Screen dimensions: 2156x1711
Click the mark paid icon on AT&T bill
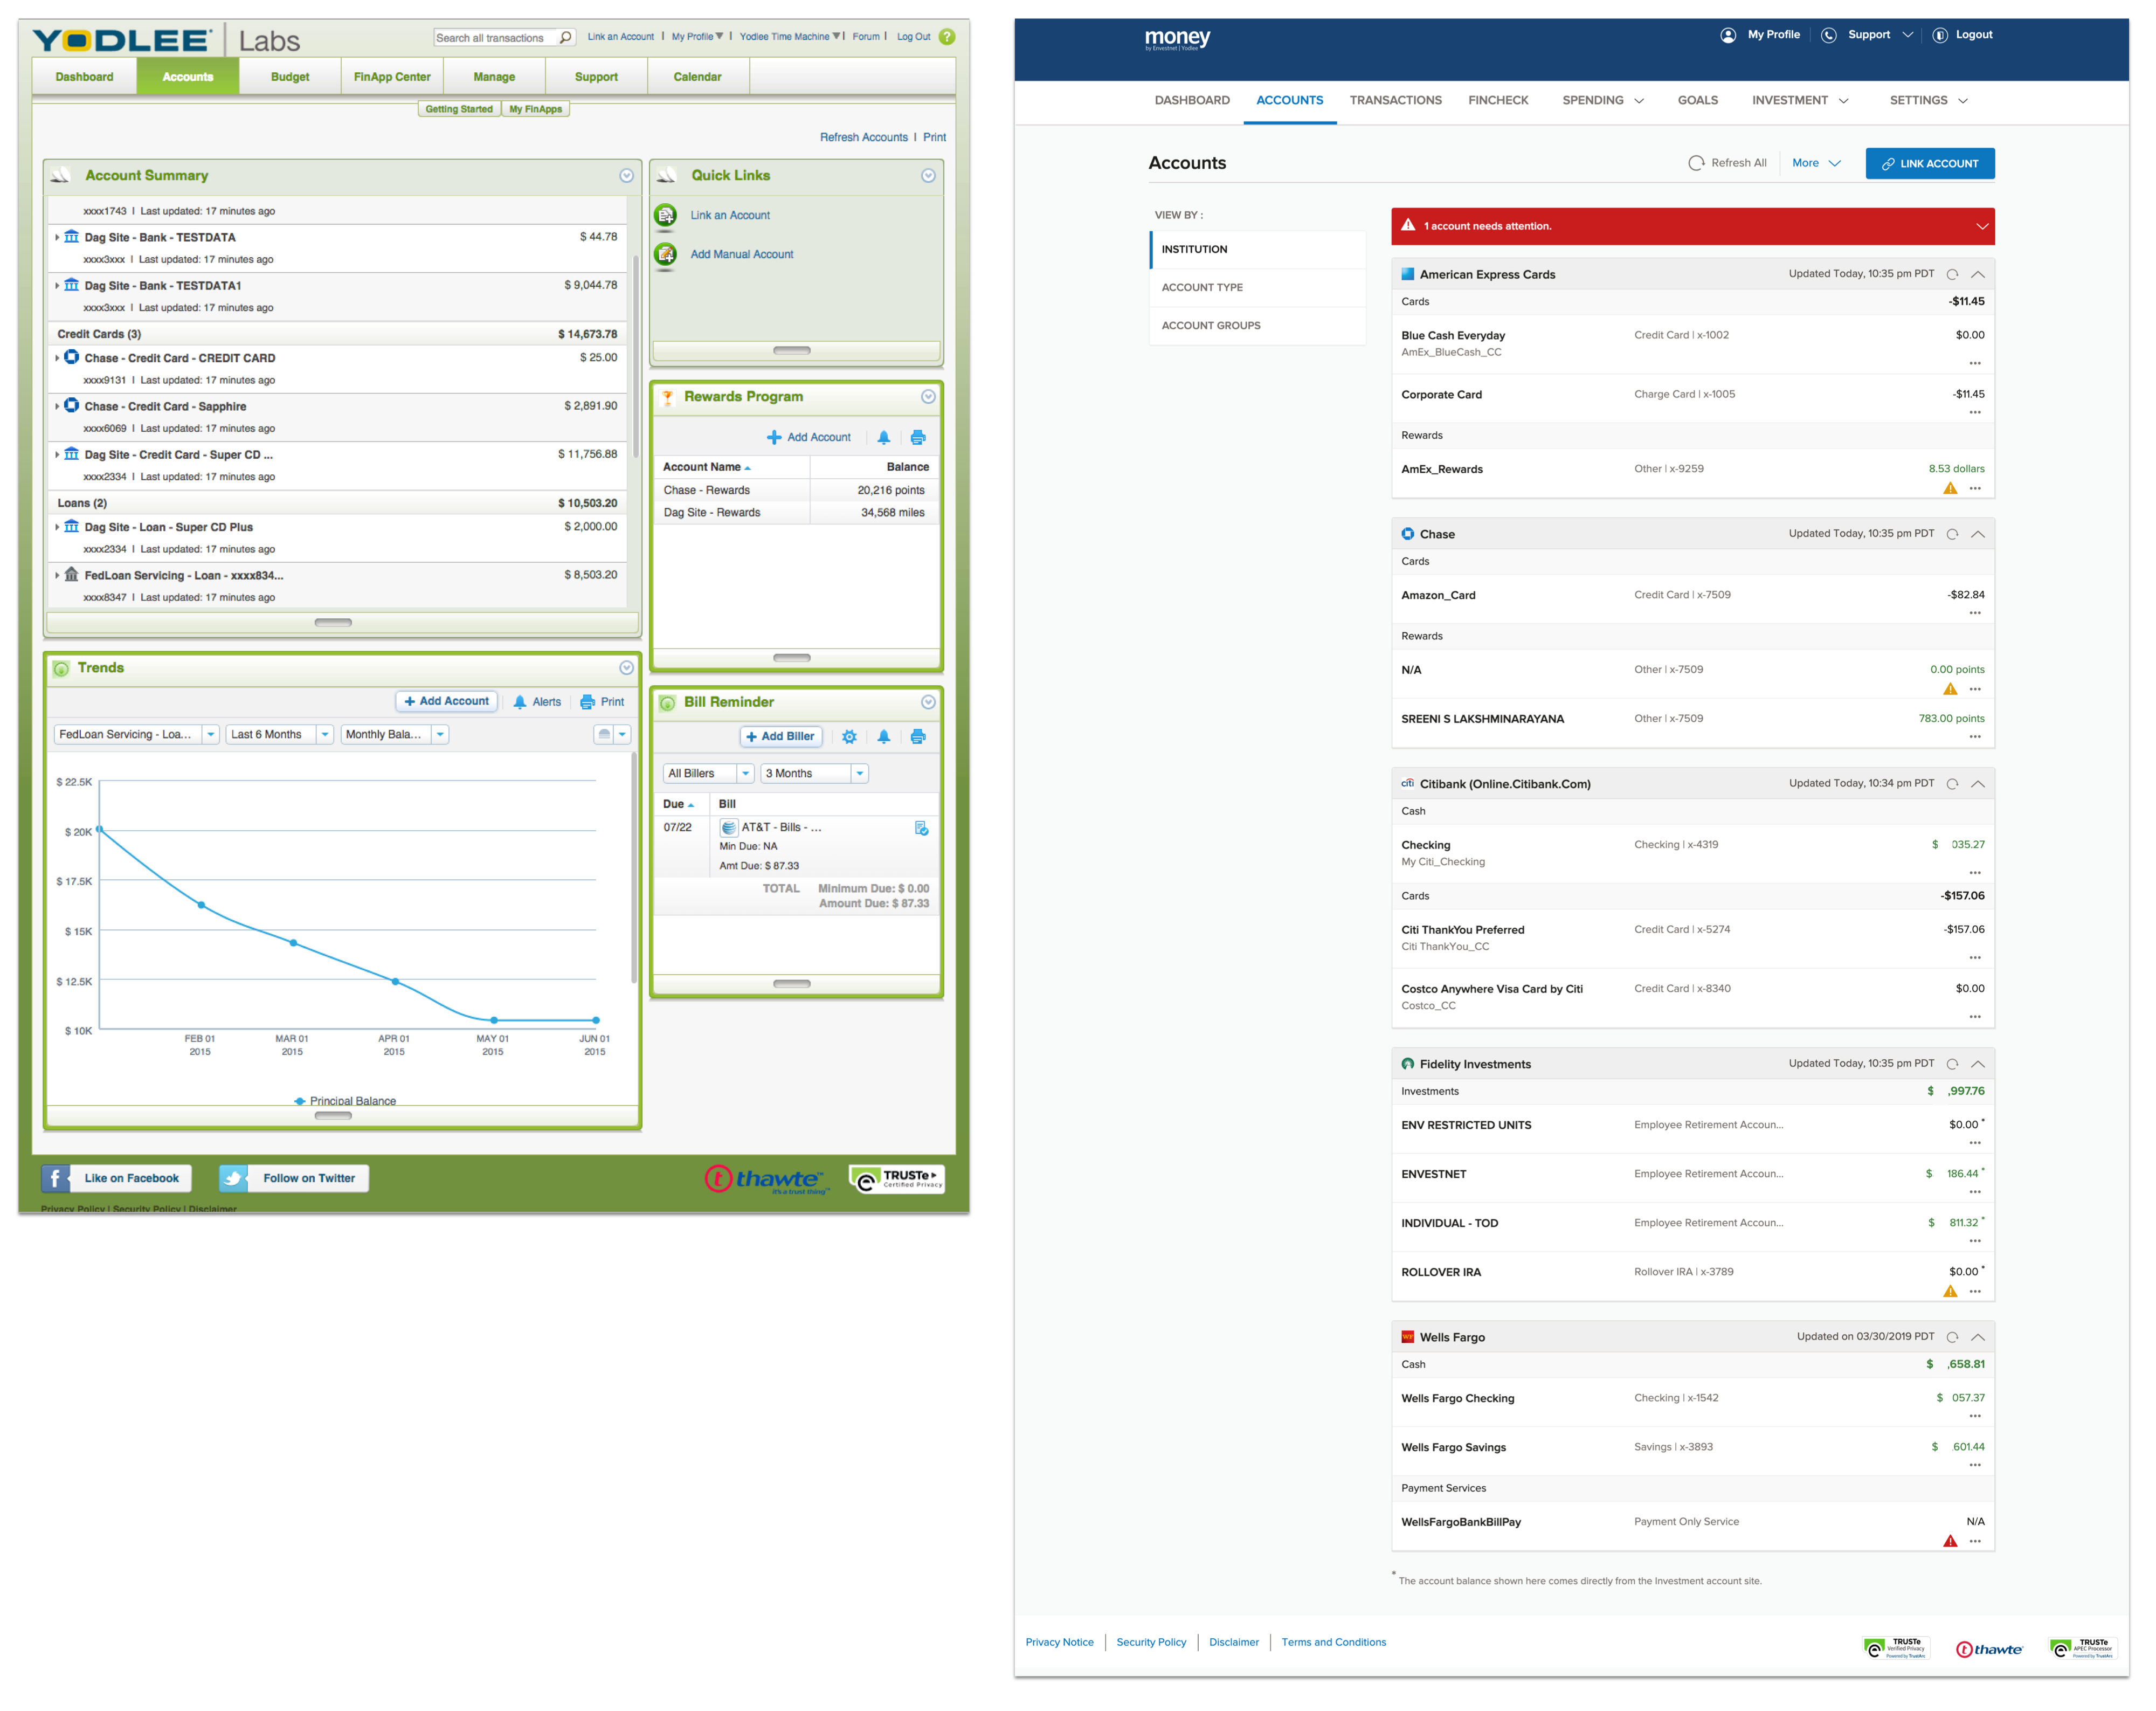tap(921, 828)
